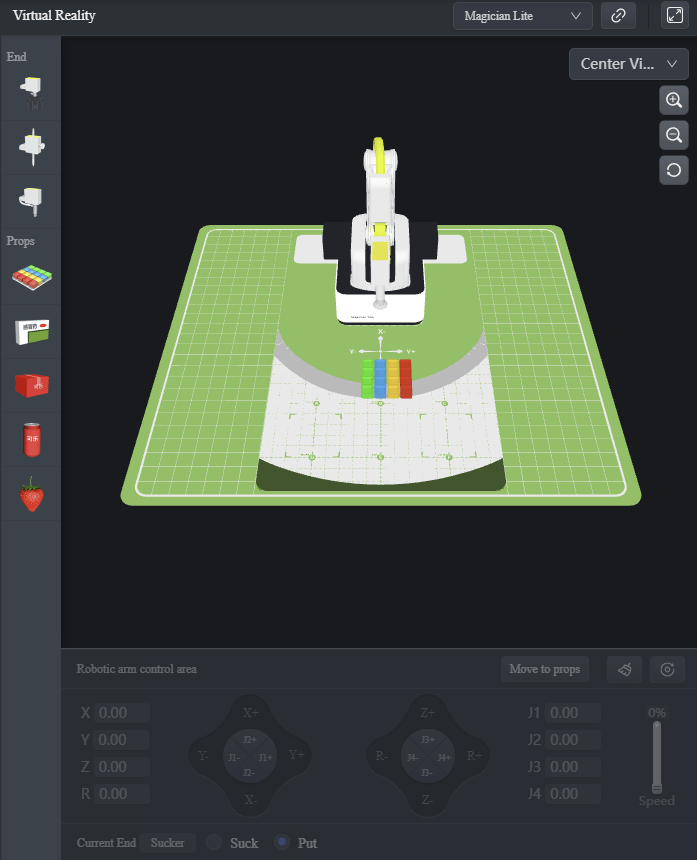Expand Virtual Reality panel to fullscreen

(674, 16)
